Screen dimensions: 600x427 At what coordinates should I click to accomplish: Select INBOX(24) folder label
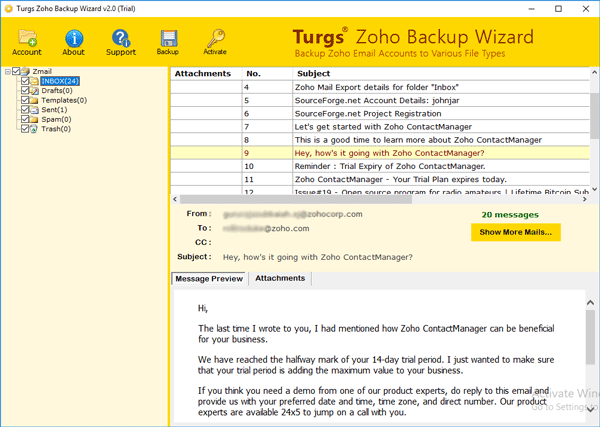60,81
